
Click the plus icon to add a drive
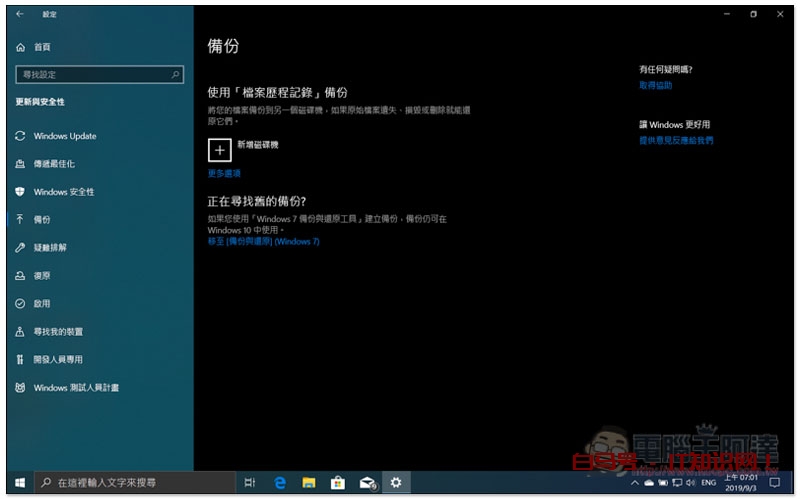[219, 149]
